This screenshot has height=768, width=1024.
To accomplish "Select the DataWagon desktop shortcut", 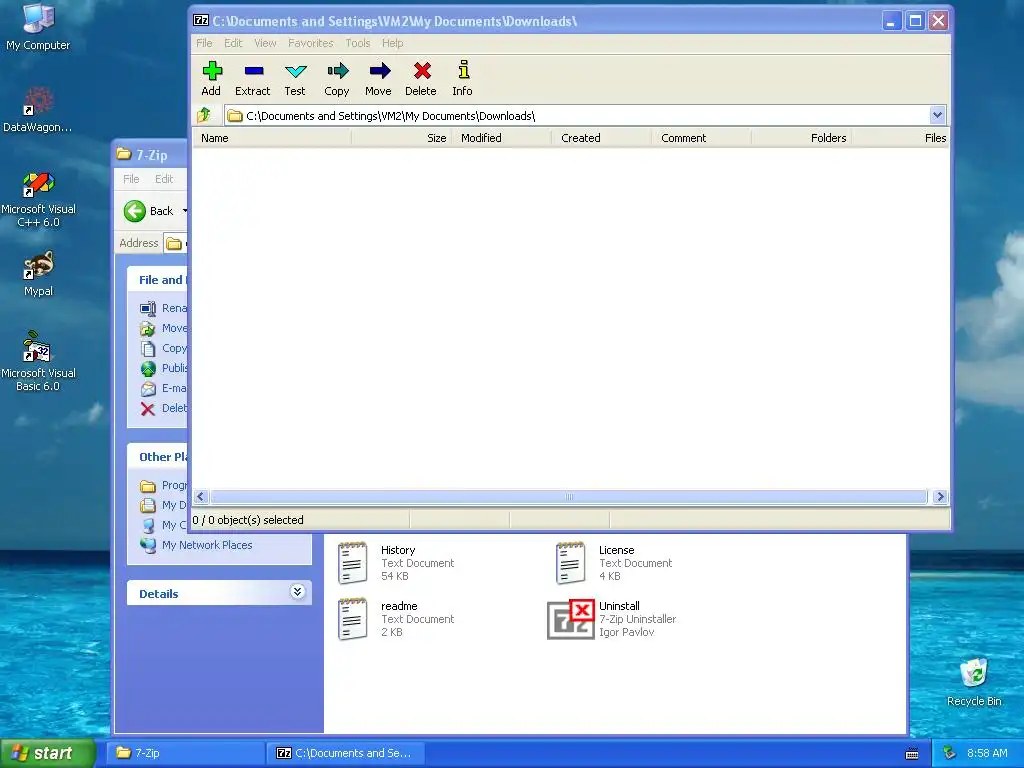I will [x=38, y=101].
